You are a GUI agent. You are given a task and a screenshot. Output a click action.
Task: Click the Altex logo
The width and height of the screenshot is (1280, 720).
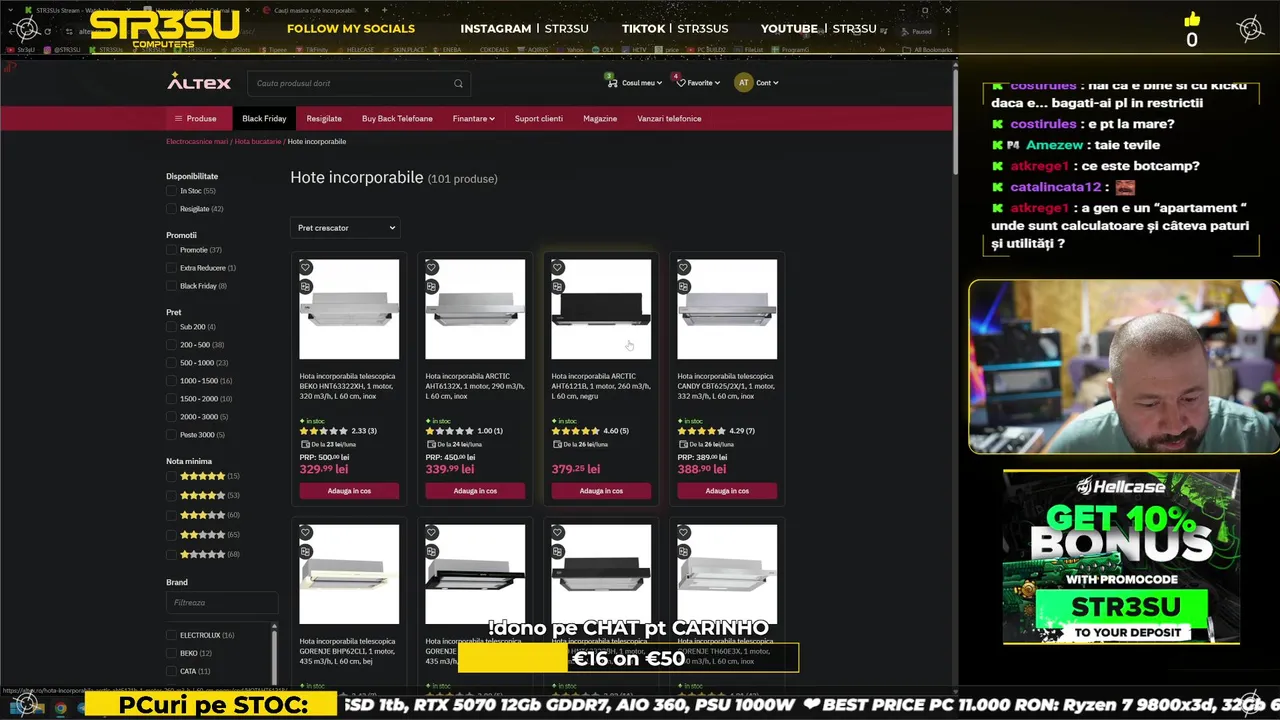pos(199,82)
